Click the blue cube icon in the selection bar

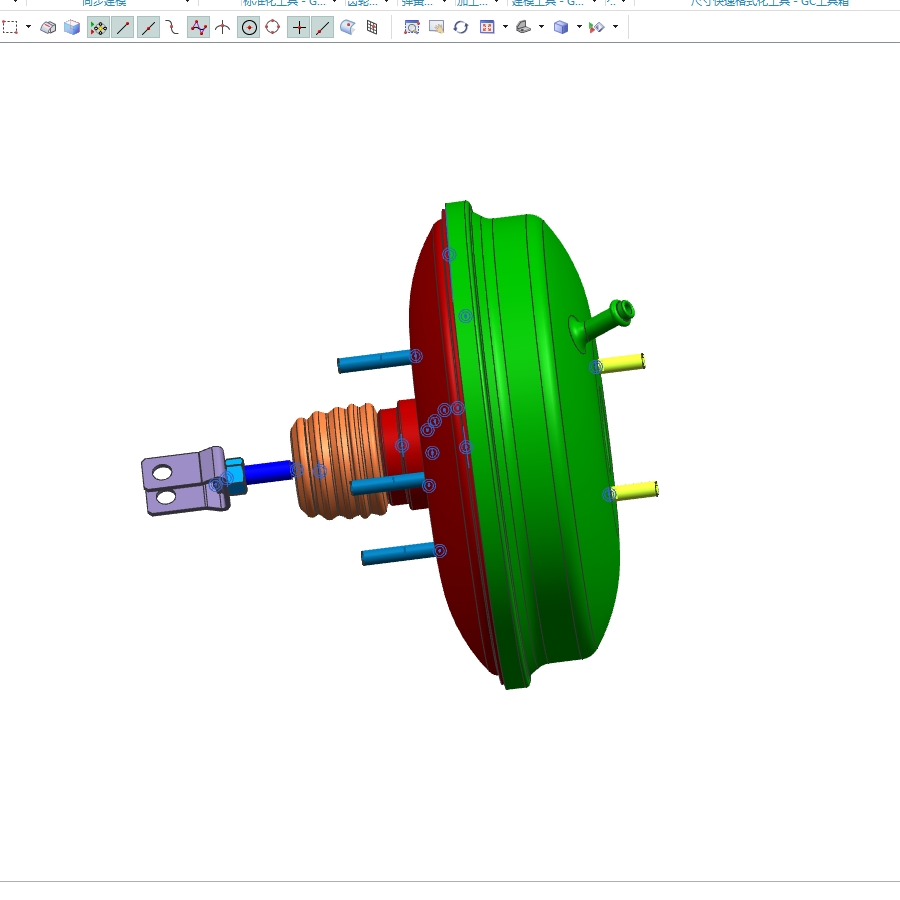point(72,27)
